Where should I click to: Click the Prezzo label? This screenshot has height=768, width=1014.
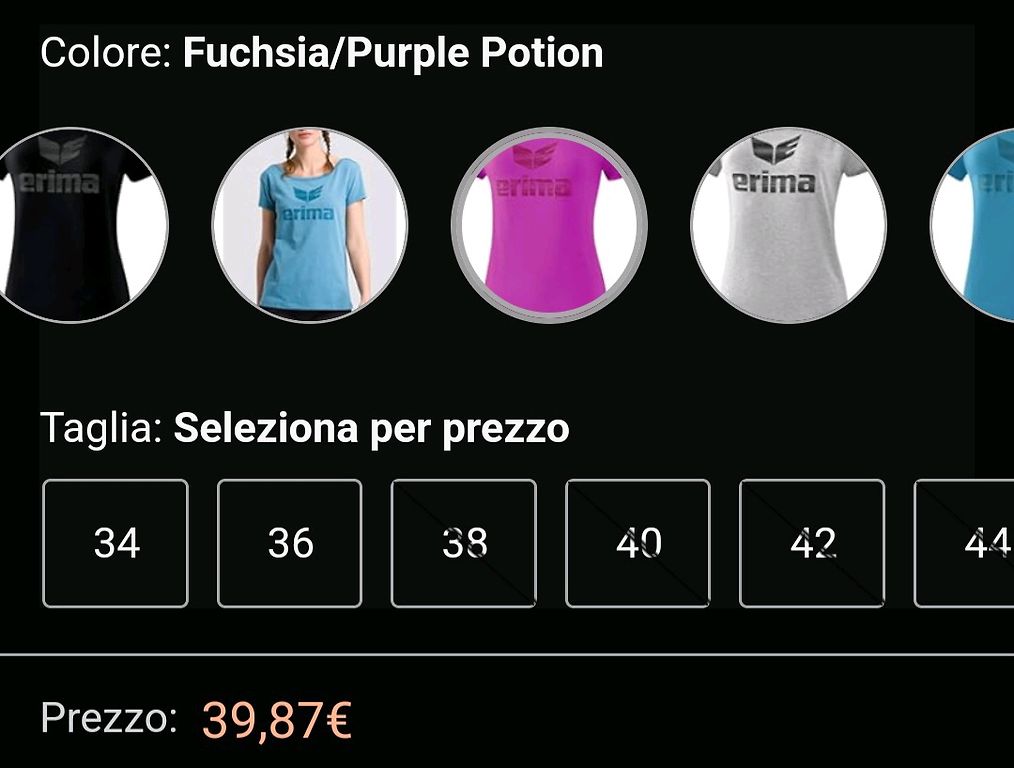click(109, 718)
